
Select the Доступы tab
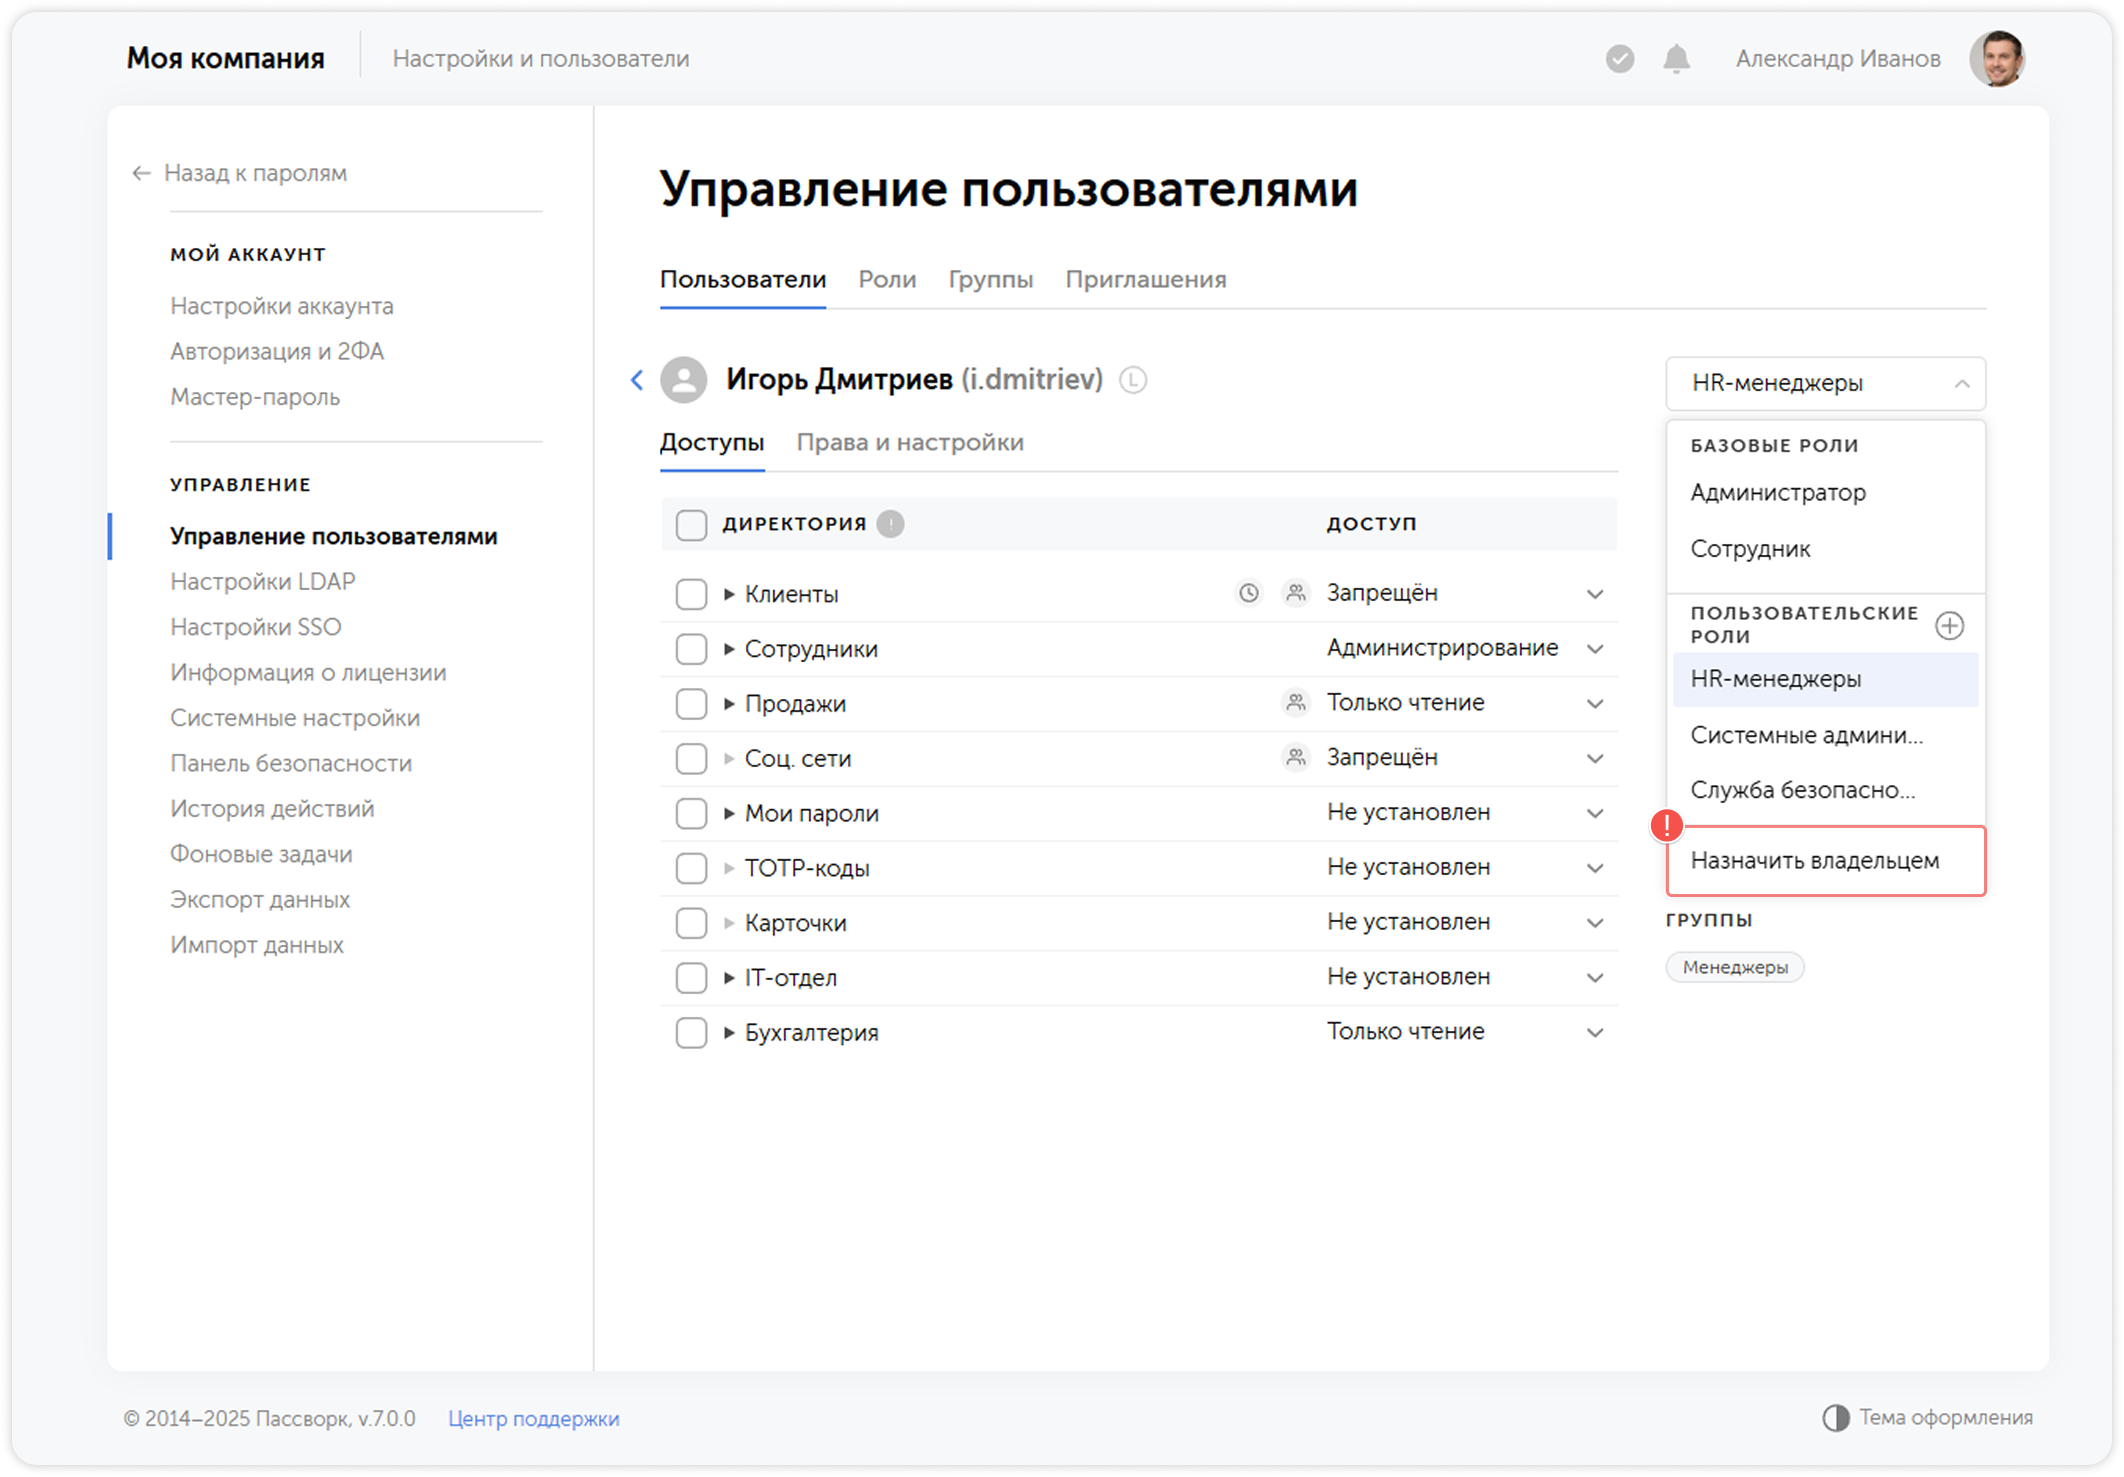pos(712,443)
